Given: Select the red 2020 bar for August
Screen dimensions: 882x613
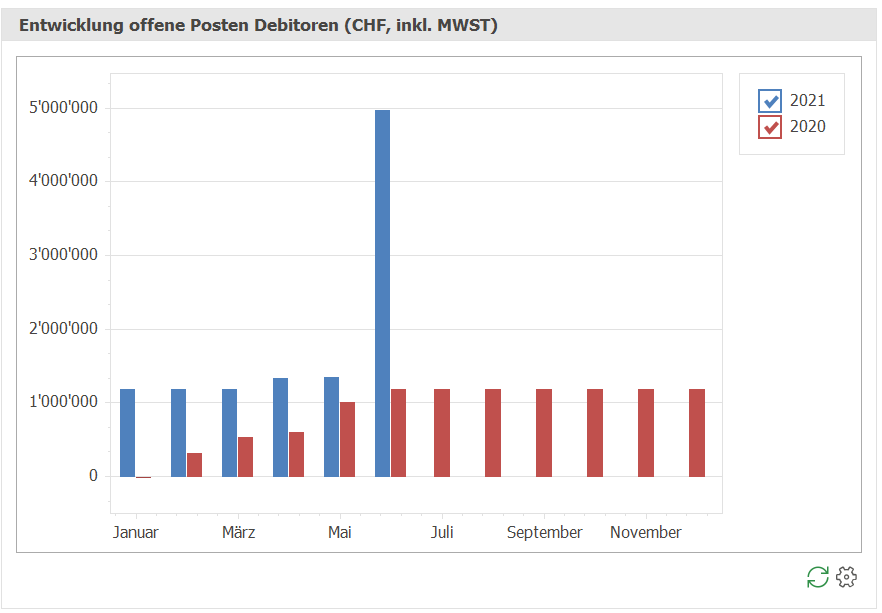Looking at the screenshot, I should [493, 433].
